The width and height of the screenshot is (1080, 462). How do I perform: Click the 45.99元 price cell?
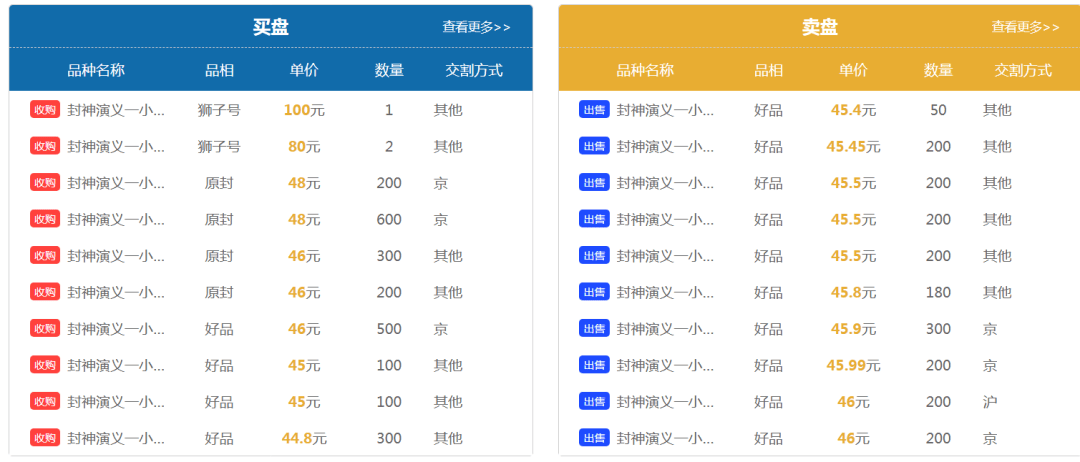point(853,365)
